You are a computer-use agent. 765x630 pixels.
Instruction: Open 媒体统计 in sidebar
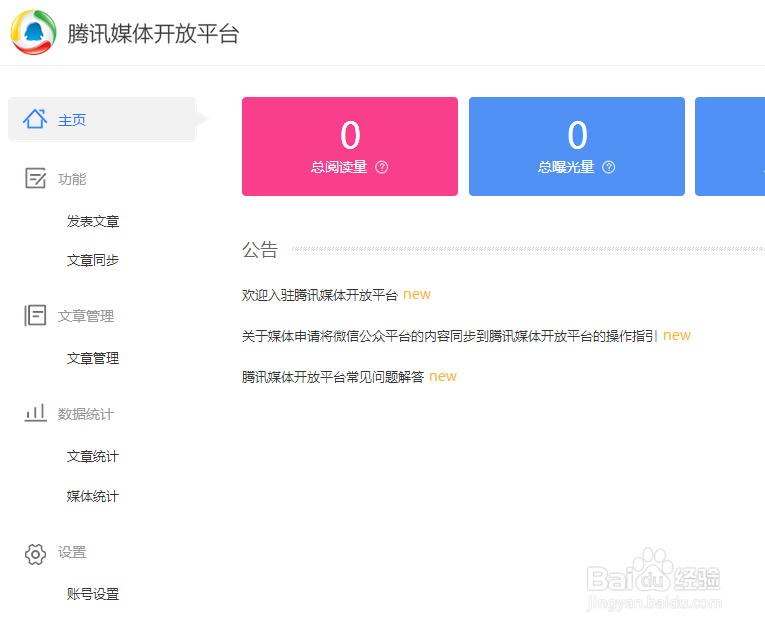(93, 496)
